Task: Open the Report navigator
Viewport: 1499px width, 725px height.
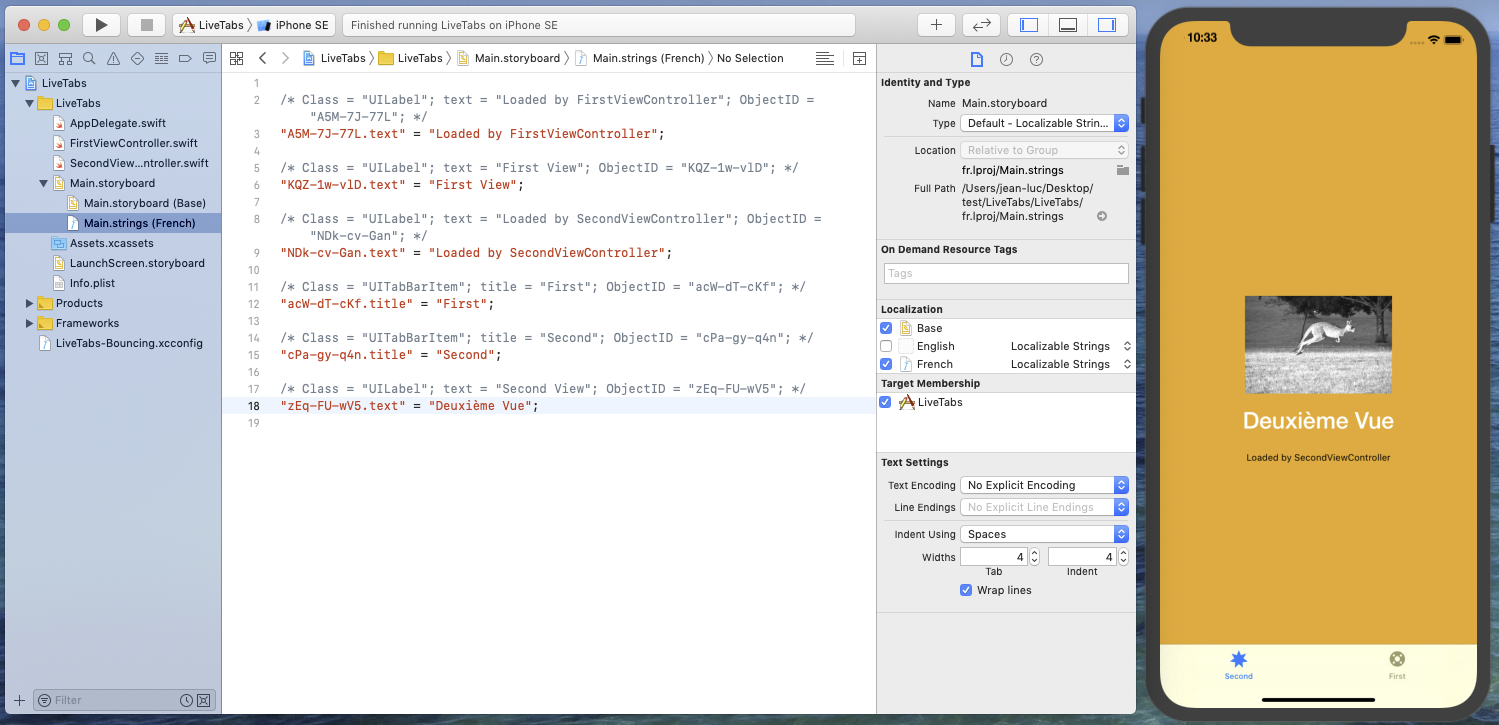Action: 209,59
